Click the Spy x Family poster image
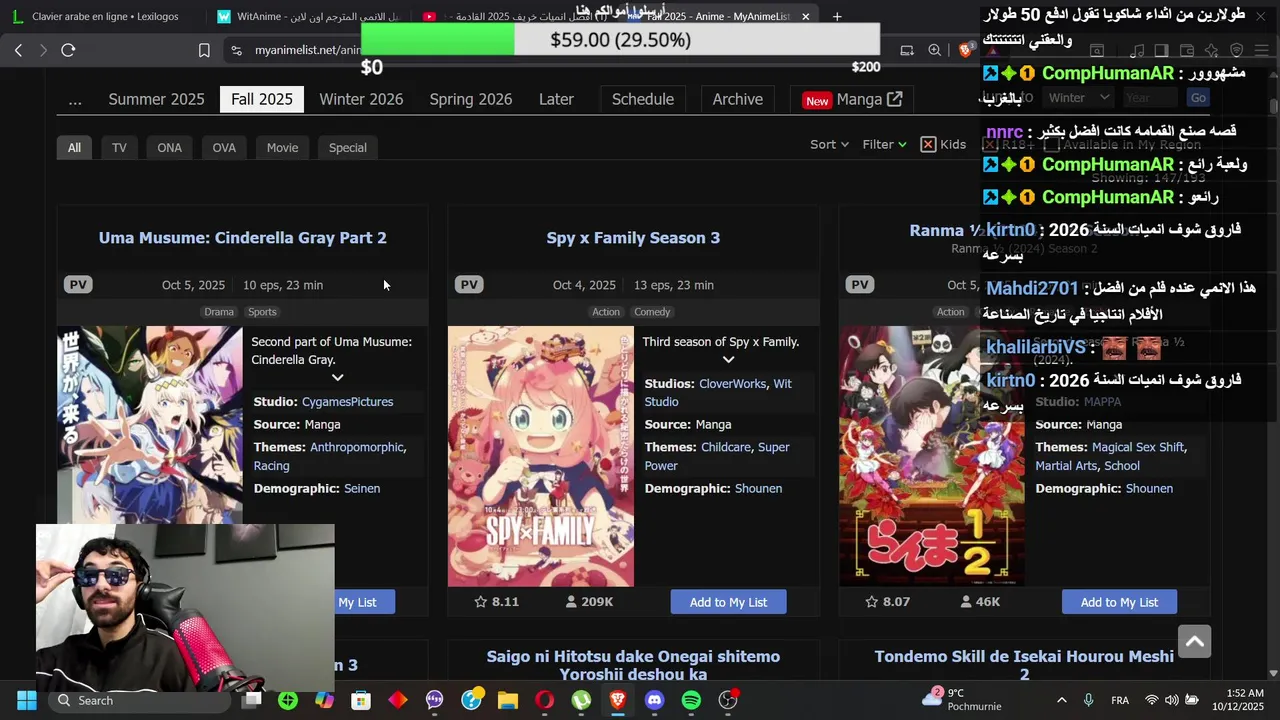This screenshot has width=1280, height=720. [x=540, y=456]
